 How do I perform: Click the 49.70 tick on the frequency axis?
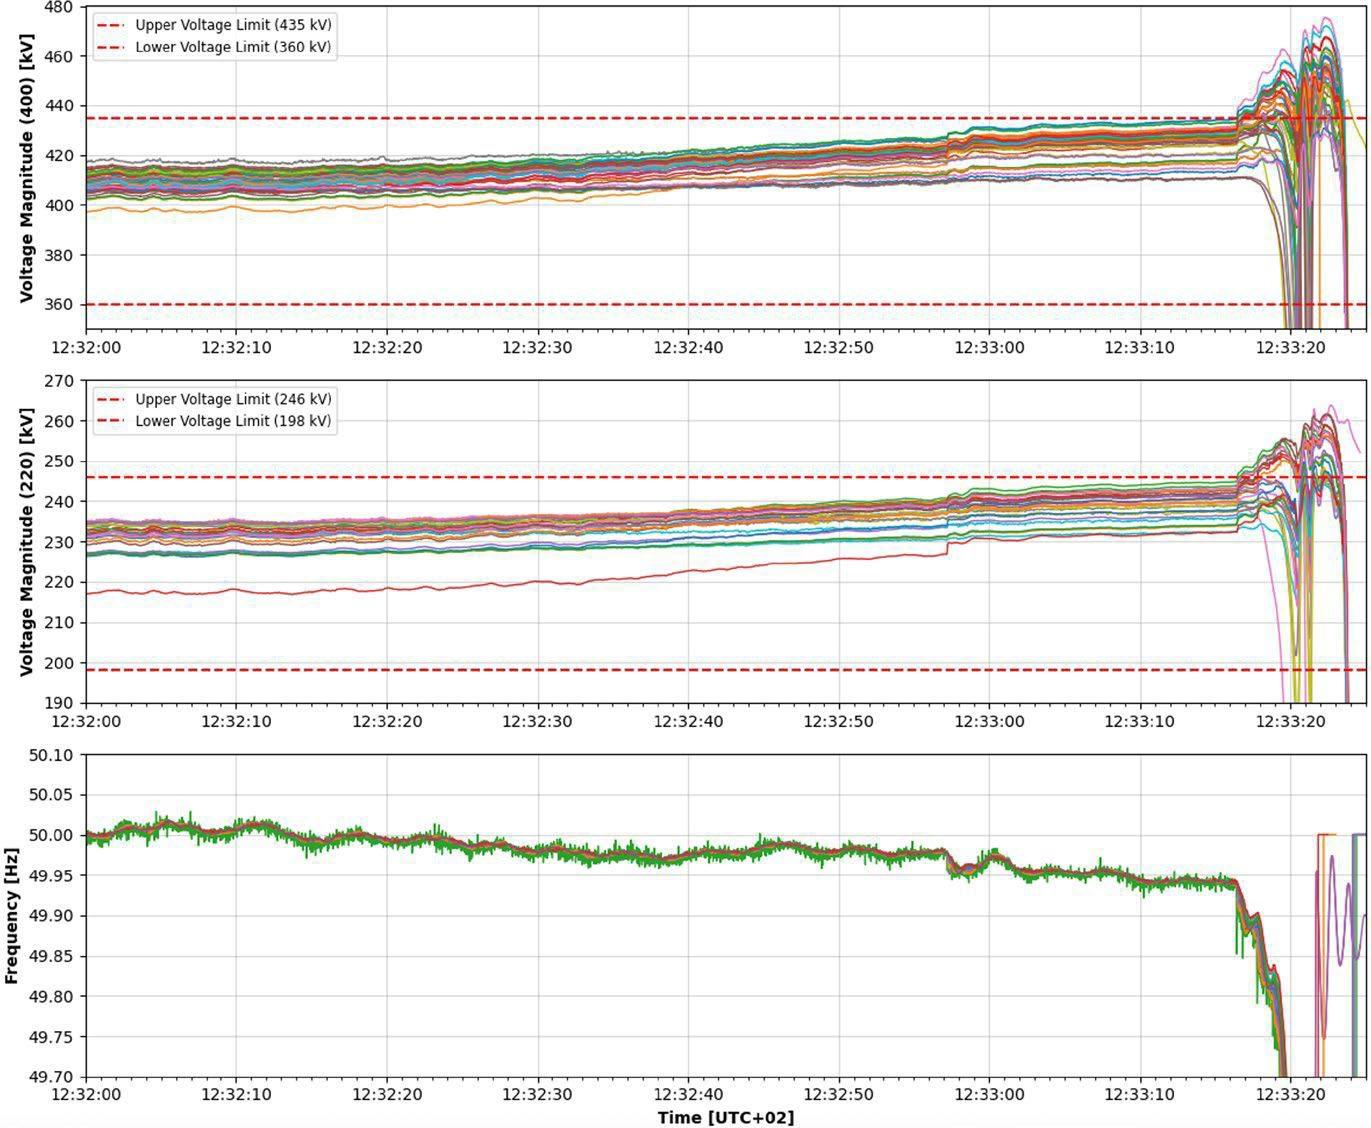tap(51, 1077)
